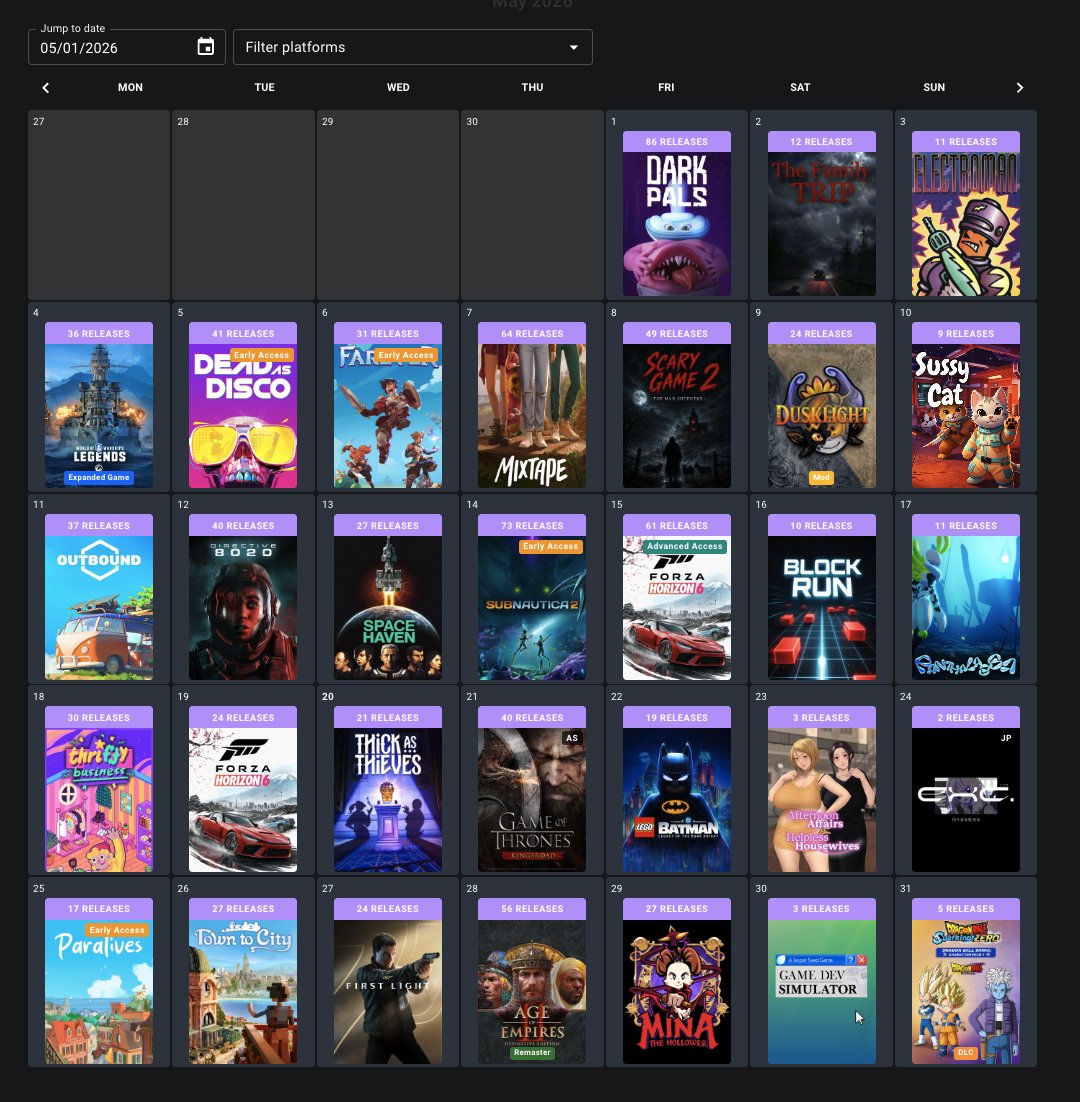
Task: Open the Subnautica 2 cover
Action: pyautogui.click(x=532, y=607)
